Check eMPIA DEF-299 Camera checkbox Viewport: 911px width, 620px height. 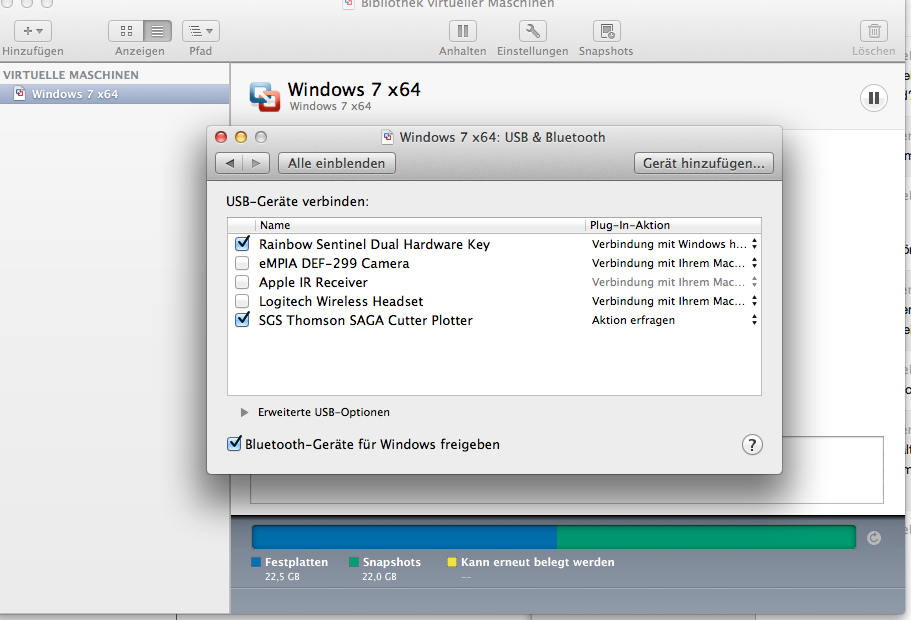(242, 263)
